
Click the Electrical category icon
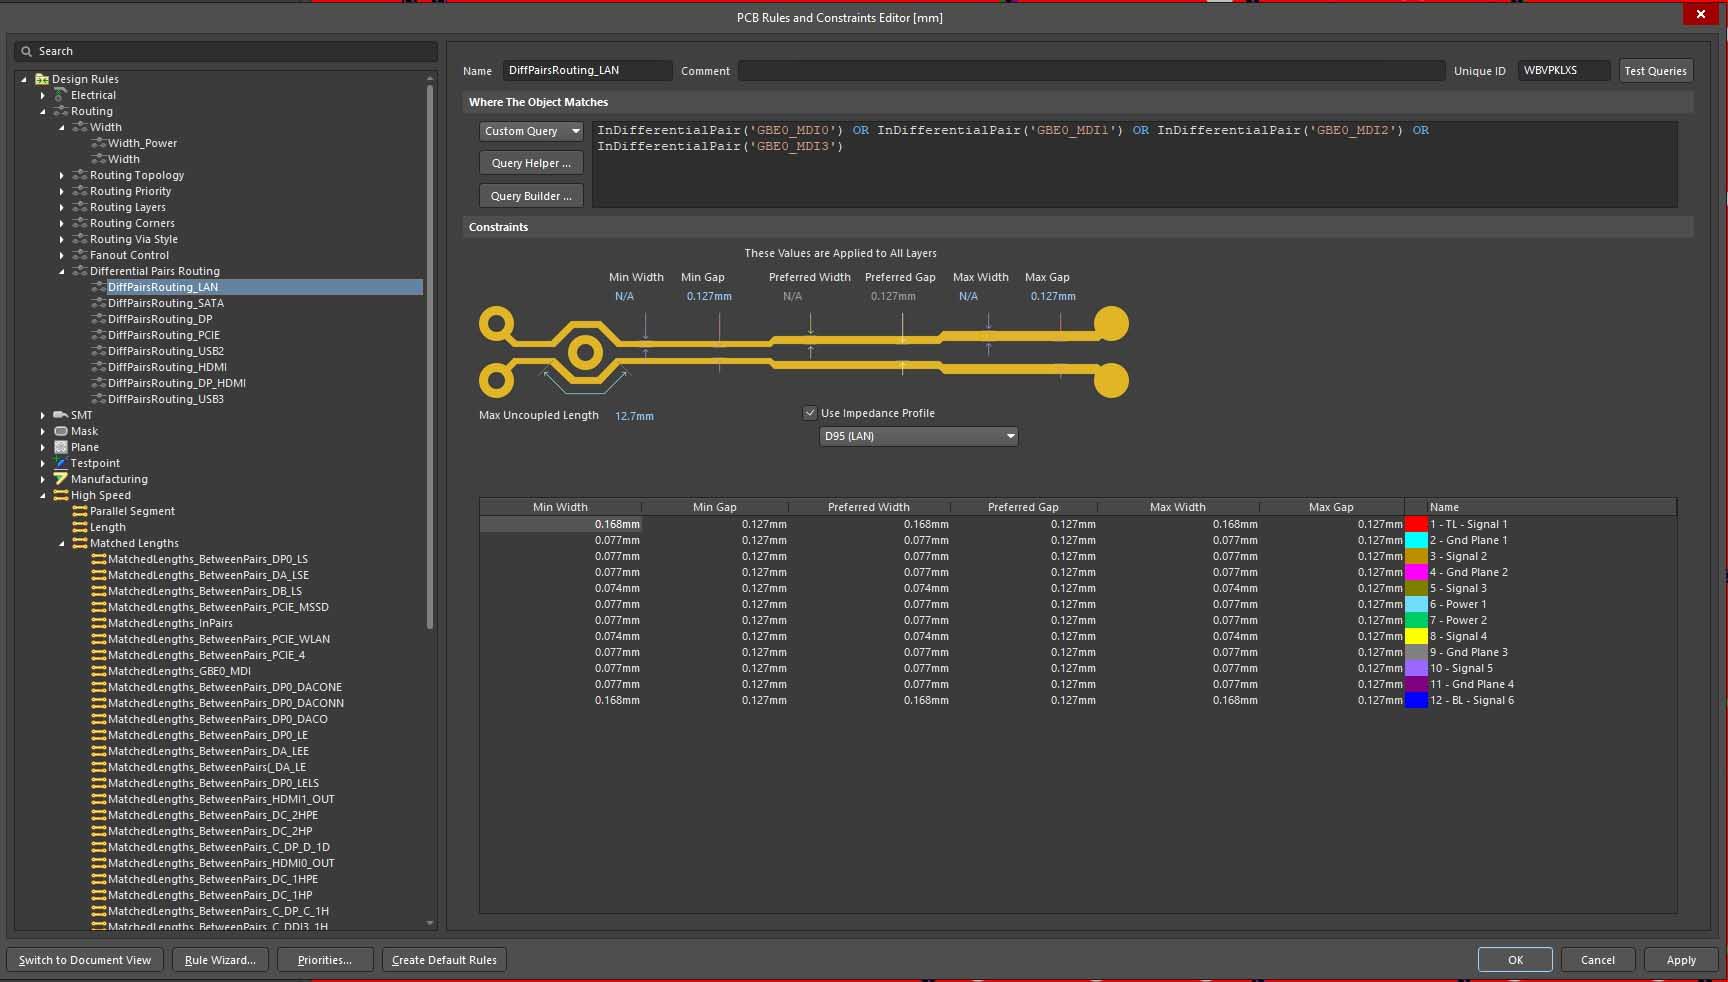[x=61, y=95]
